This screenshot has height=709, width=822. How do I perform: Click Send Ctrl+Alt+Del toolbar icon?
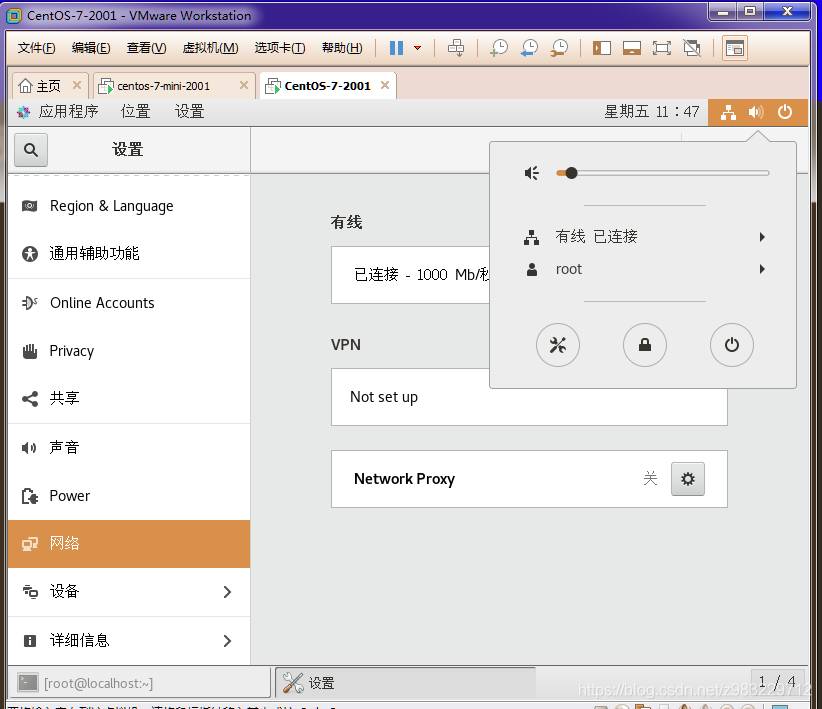pyautogui.click(x=456, y=48)
